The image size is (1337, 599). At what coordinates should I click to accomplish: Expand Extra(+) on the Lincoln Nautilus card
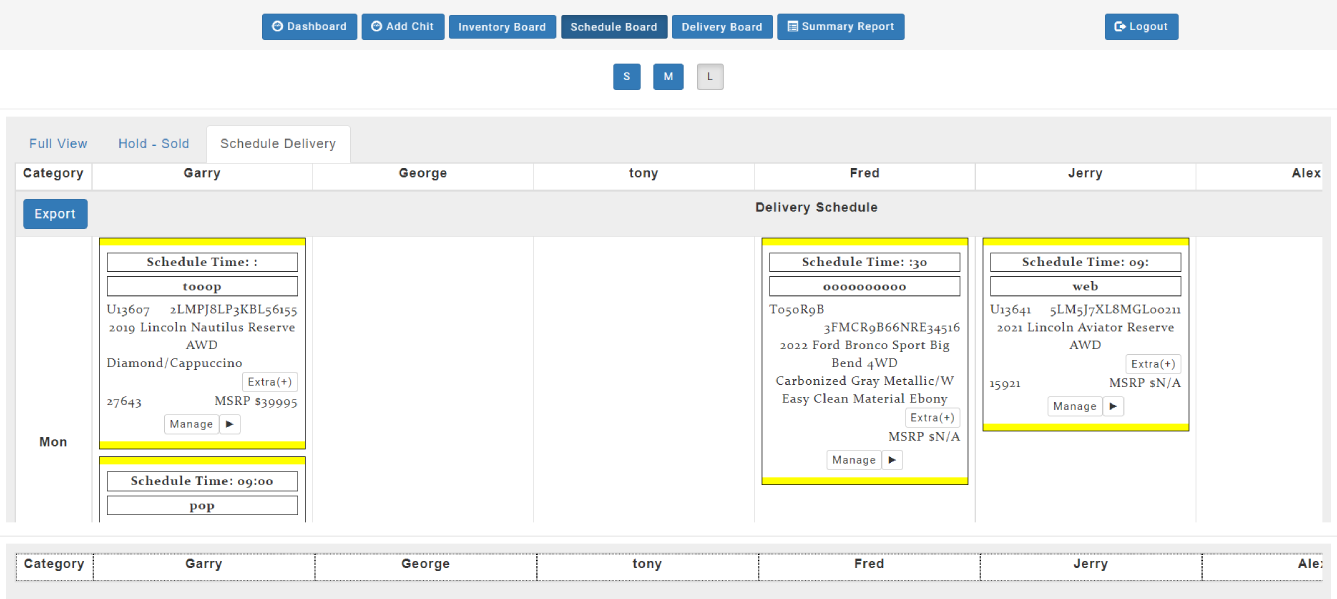tap(270, 382)
